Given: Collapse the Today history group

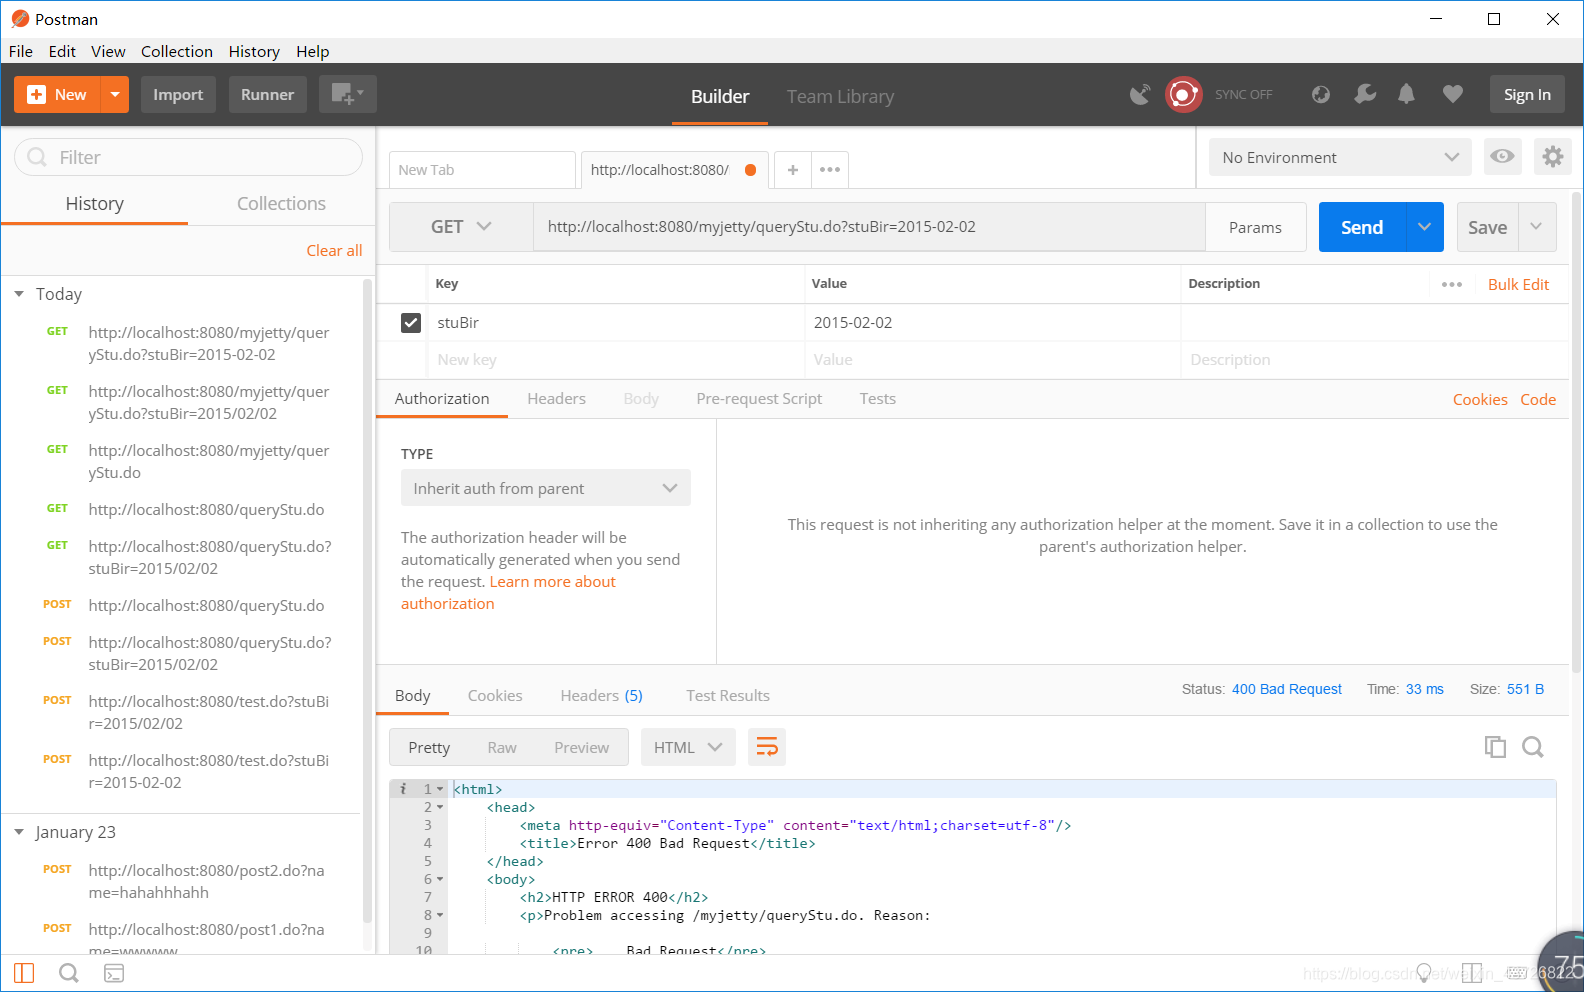Looking at the screenshot, I should 19,294.
